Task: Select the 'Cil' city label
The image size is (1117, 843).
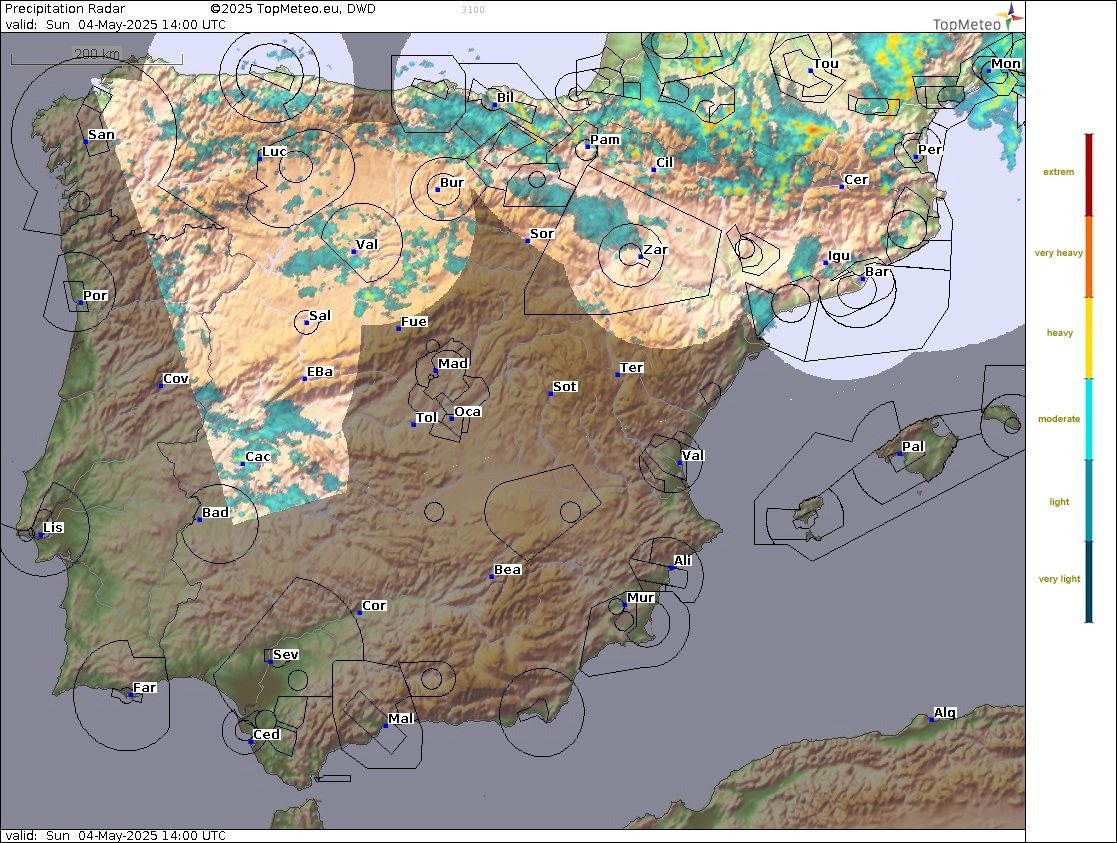Action: [x=665, y=162]
